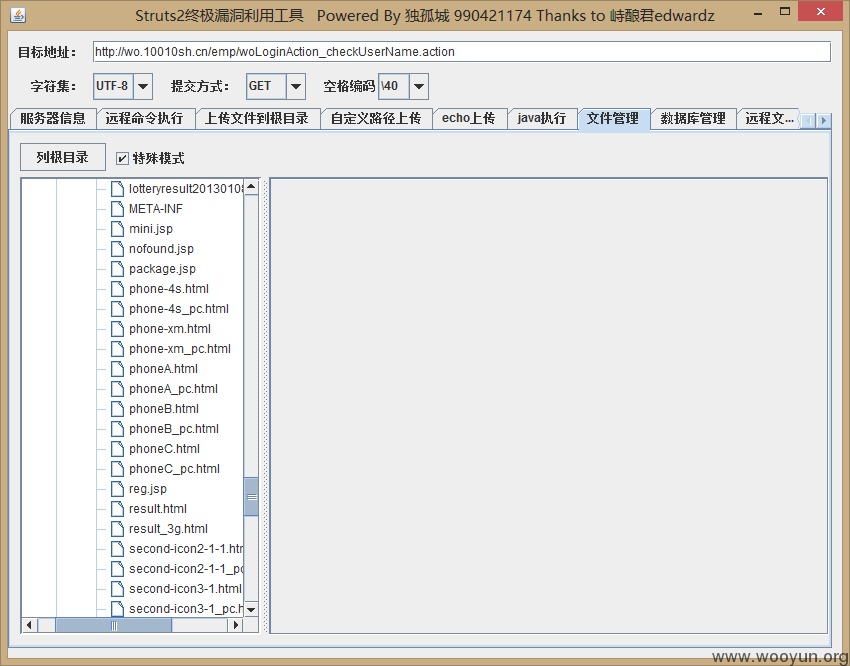Viewport: 850px width, 666px height.
Task: Select the META-INF entry
Action: tap(156, 209)
